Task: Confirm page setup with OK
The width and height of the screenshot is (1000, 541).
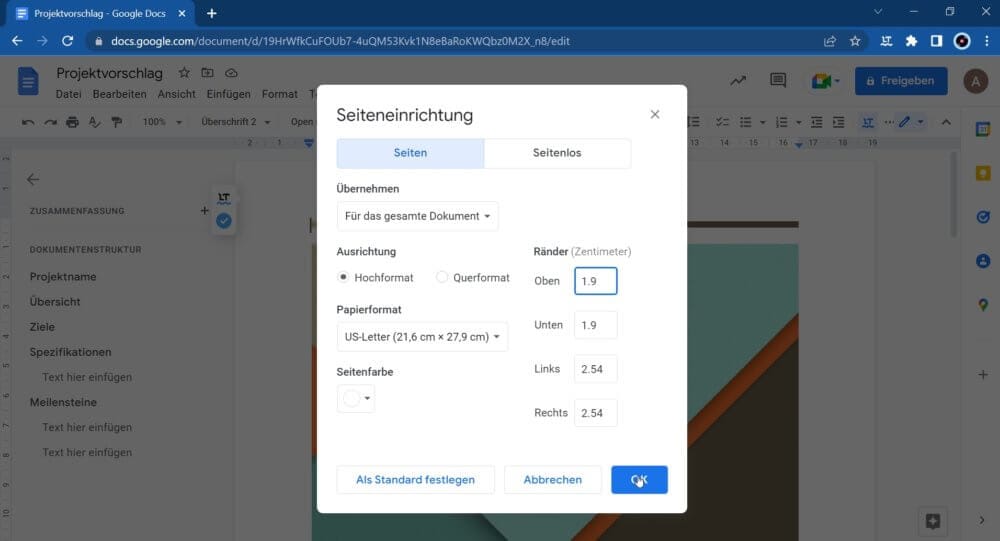Action: (x=639, y=480)
